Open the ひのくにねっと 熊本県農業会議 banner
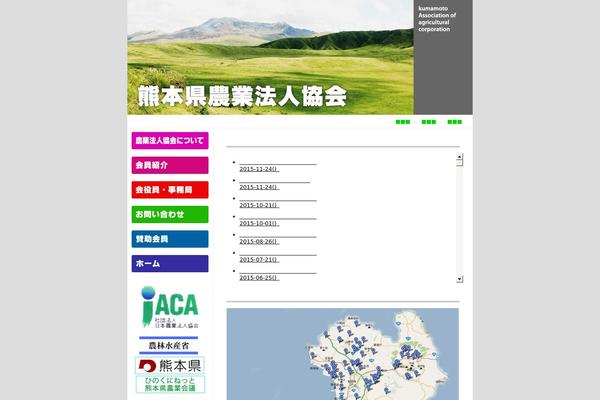This screenshot has width=600, height=400. point(170,384)
